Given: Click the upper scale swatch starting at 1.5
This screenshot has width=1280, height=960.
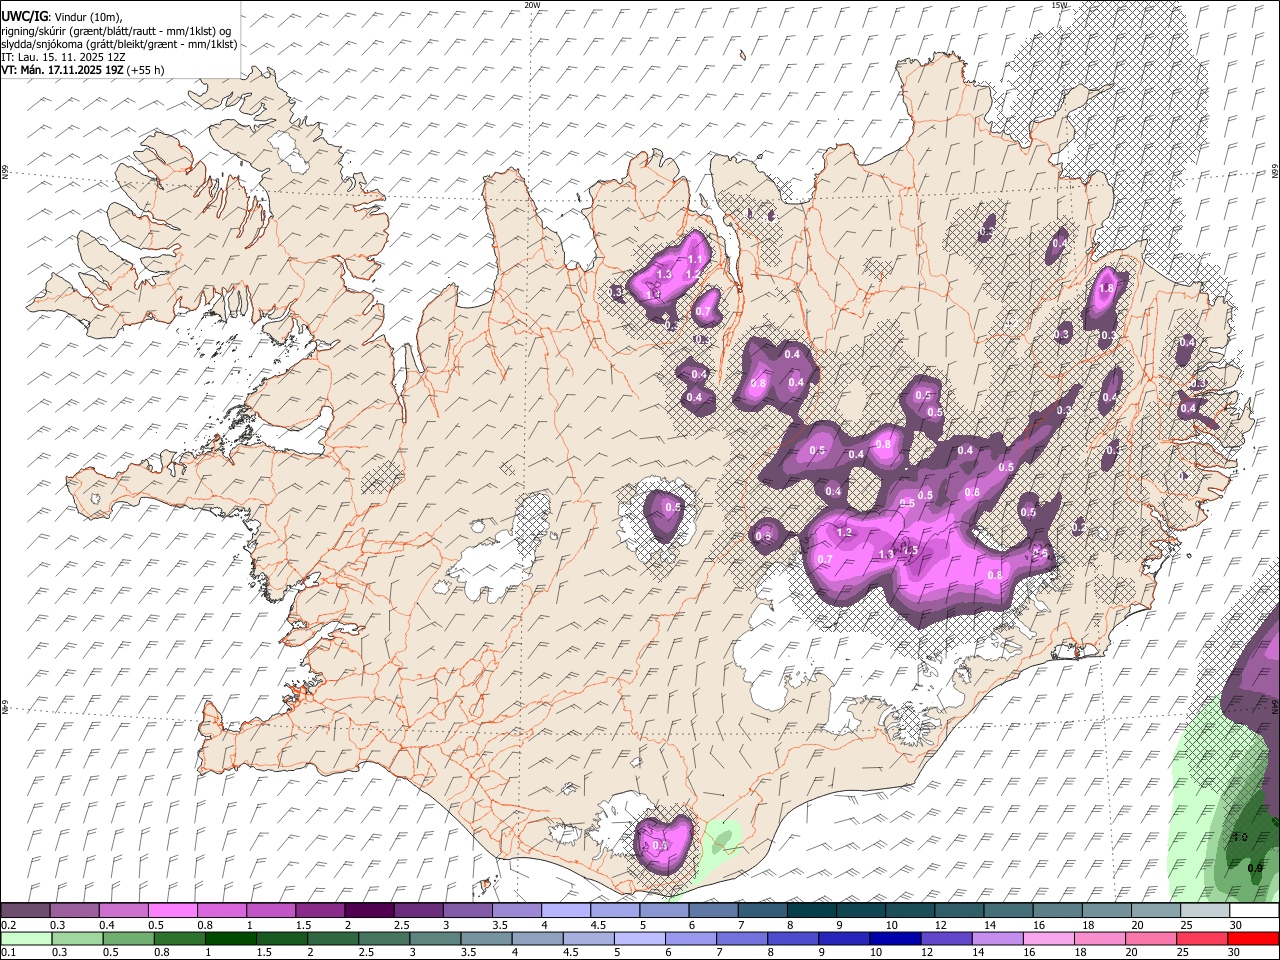Looking at the screenshot, I should coord(320,911).
